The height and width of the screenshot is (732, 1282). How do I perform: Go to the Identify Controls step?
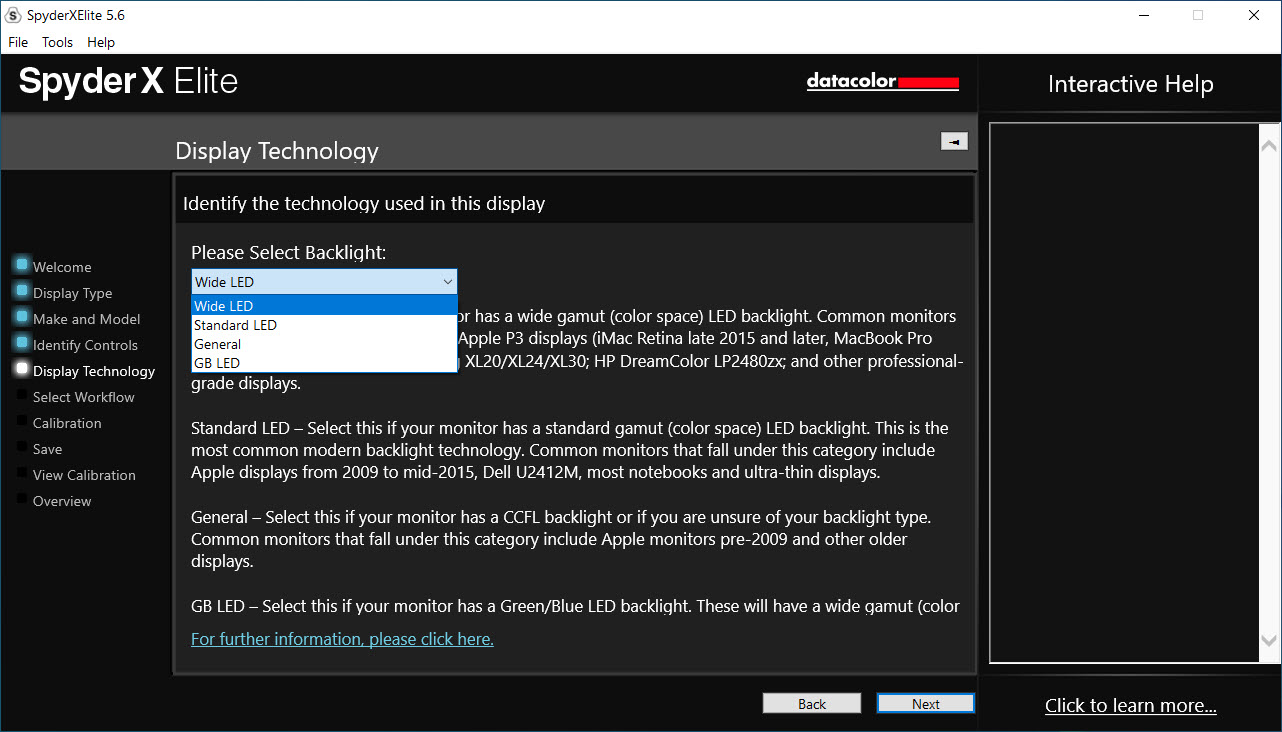85,345
